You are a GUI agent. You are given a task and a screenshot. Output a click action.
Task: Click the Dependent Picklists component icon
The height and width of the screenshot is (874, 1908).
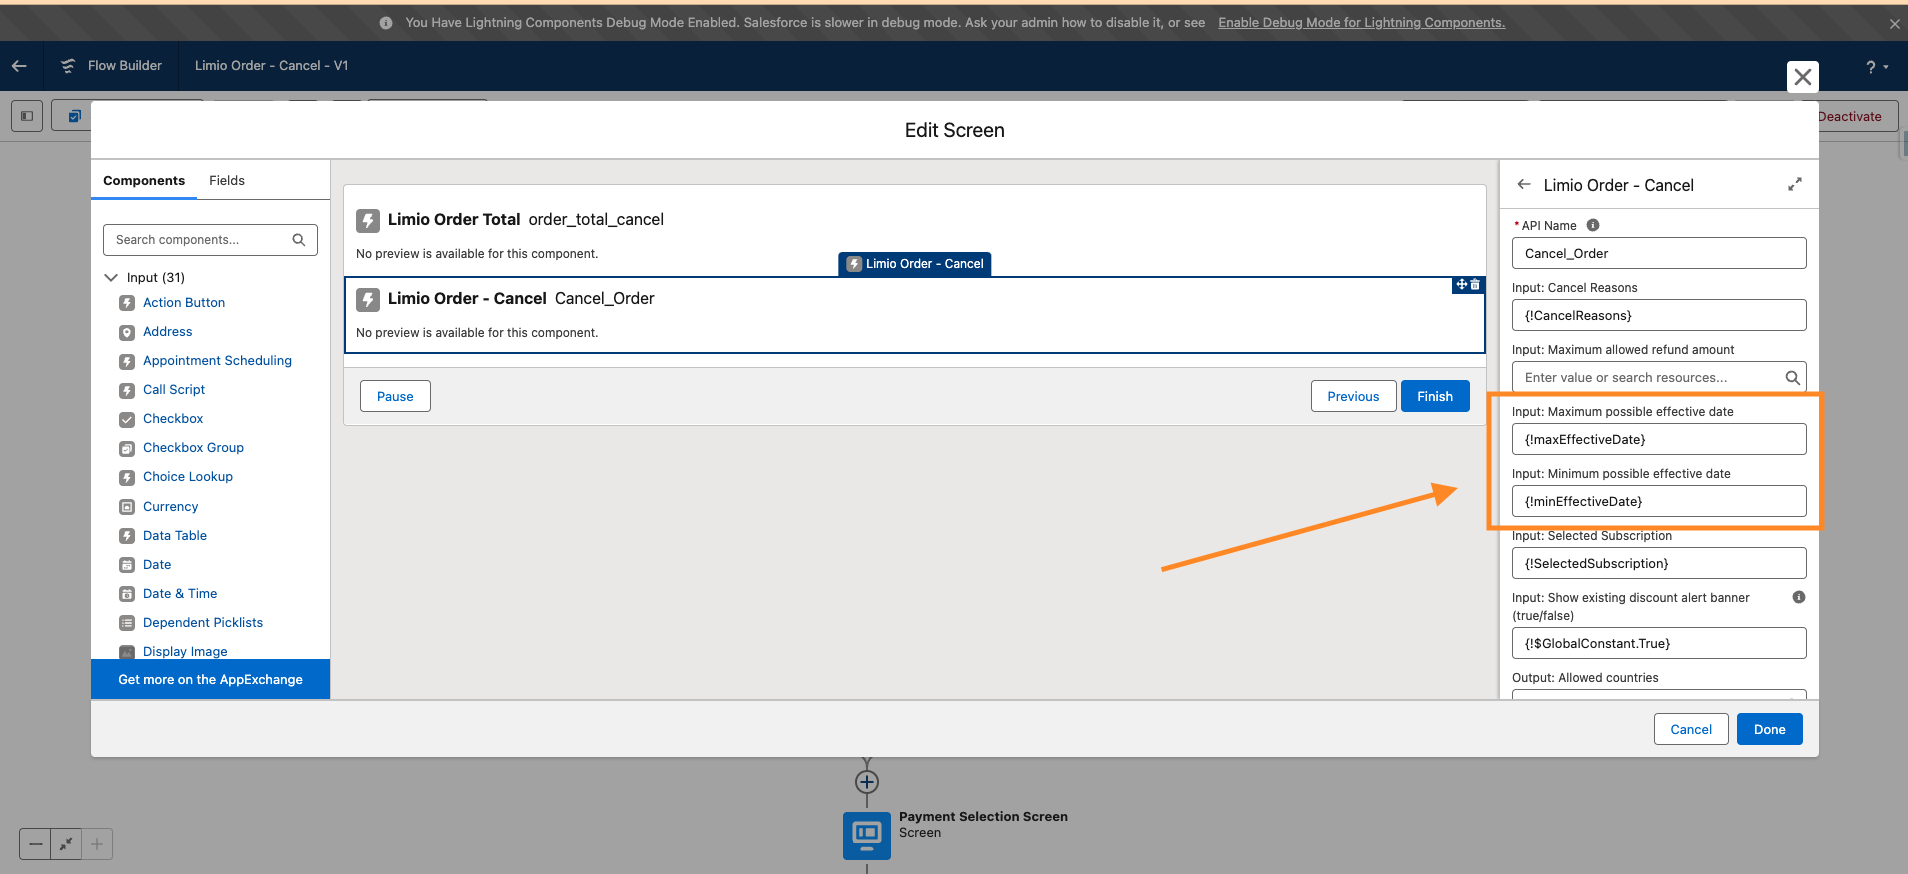click(x=127, y=623)
